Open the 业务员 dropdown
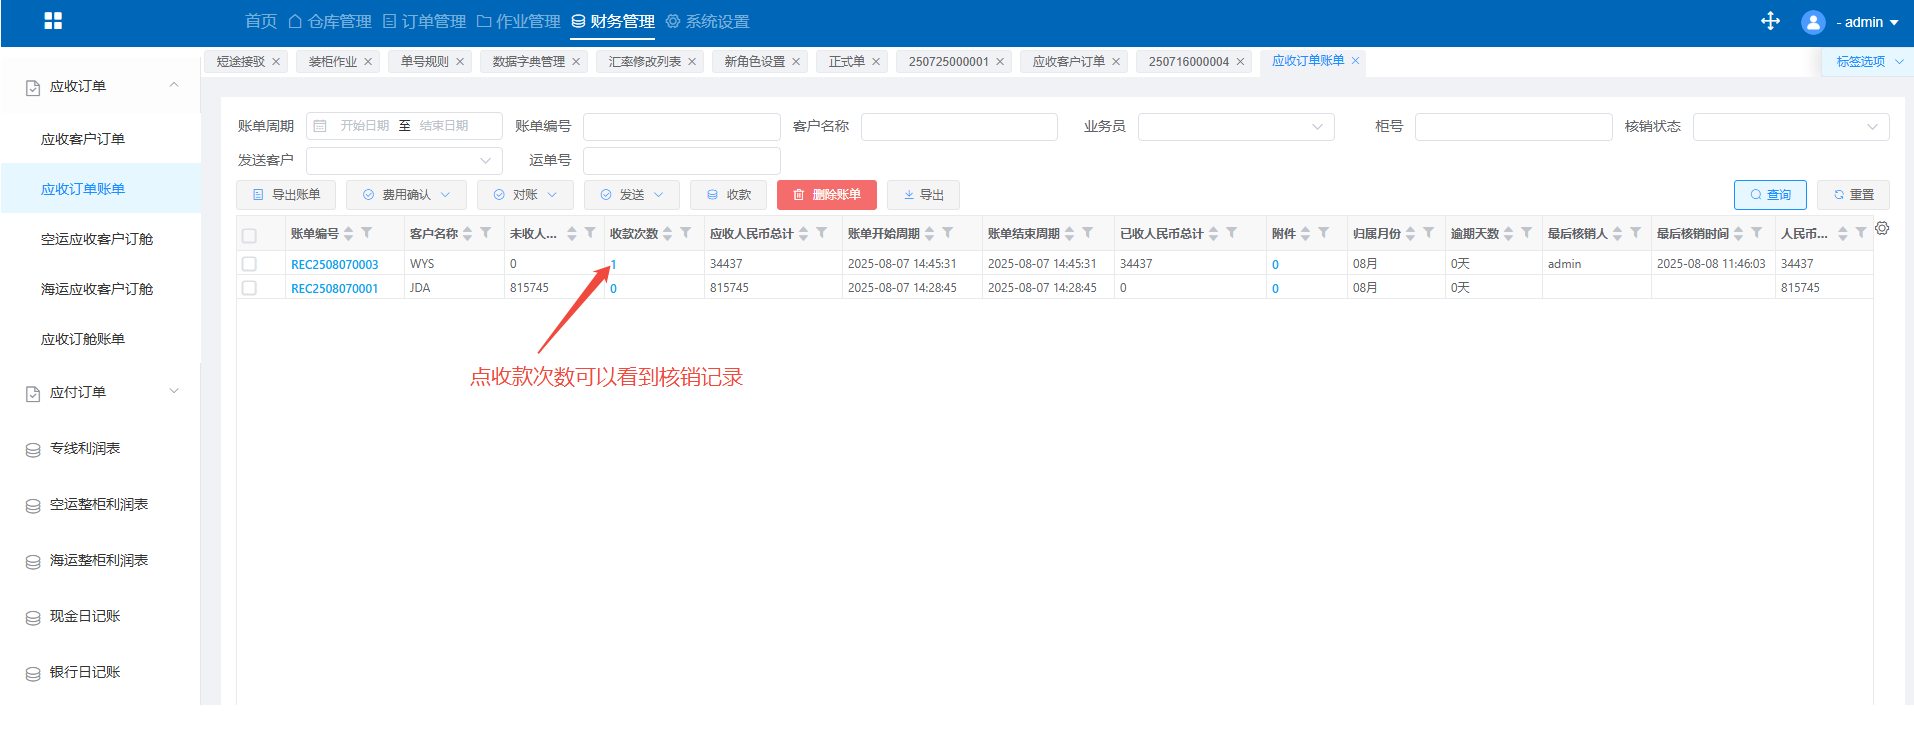 (x=1235, y=127)
